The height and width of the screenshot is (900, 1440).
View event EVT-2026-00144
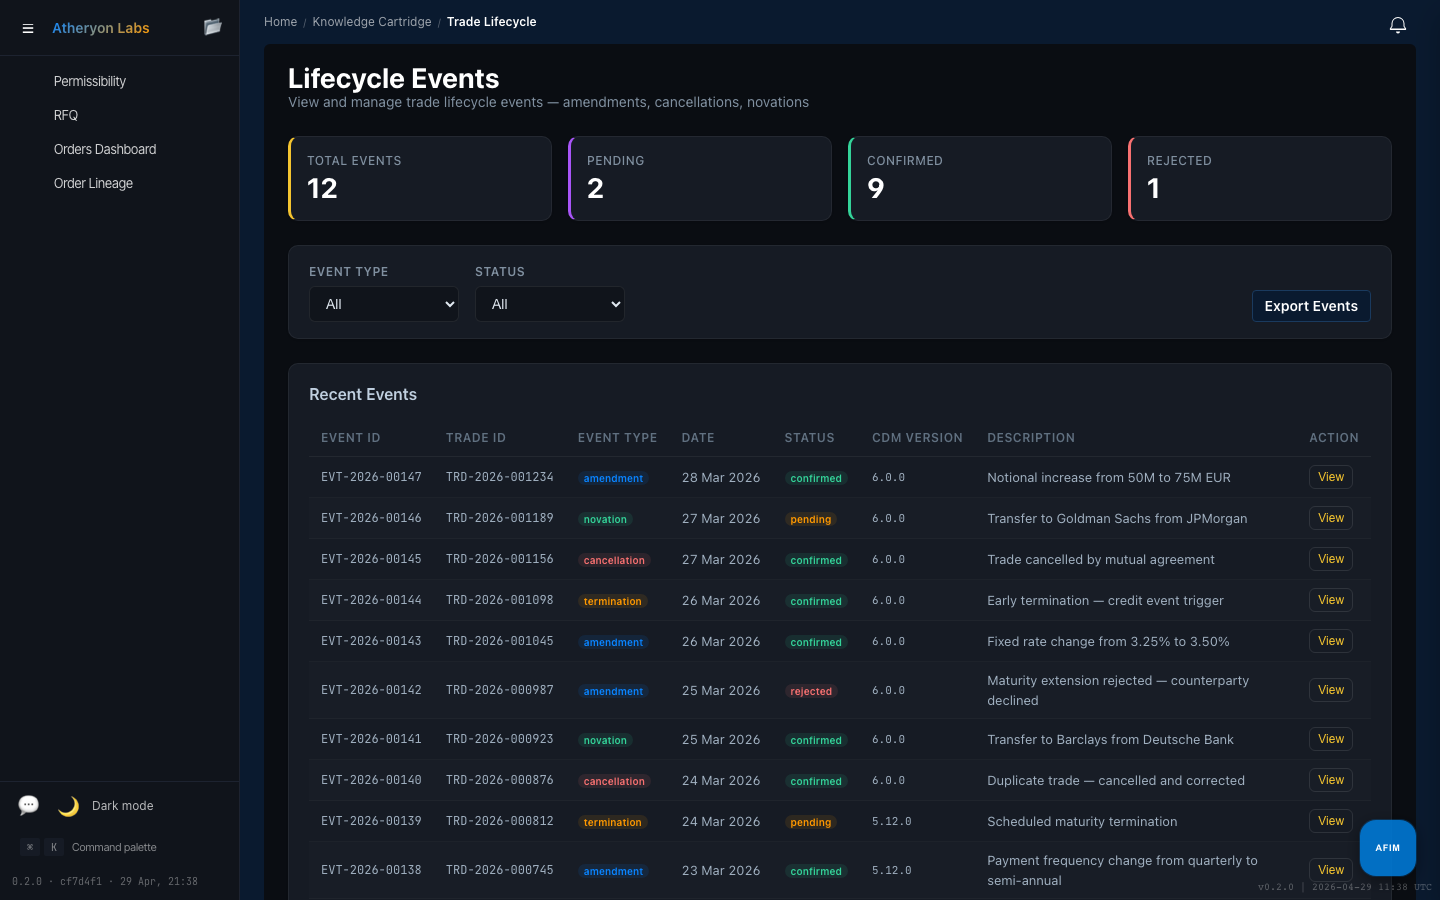click(1331, 600)
